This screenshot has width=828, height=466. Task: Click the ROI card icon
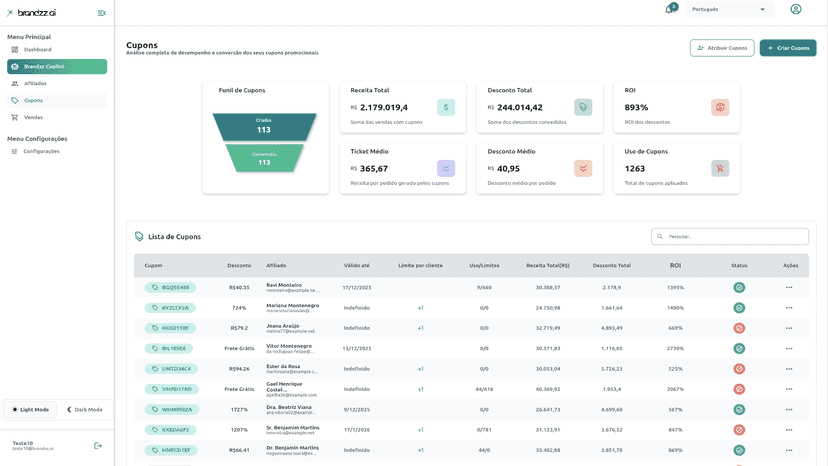tap(720, 107)
